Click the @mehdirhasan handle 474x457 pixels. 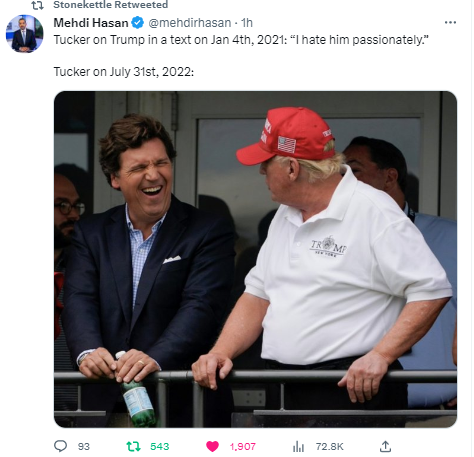coord(189,23)
